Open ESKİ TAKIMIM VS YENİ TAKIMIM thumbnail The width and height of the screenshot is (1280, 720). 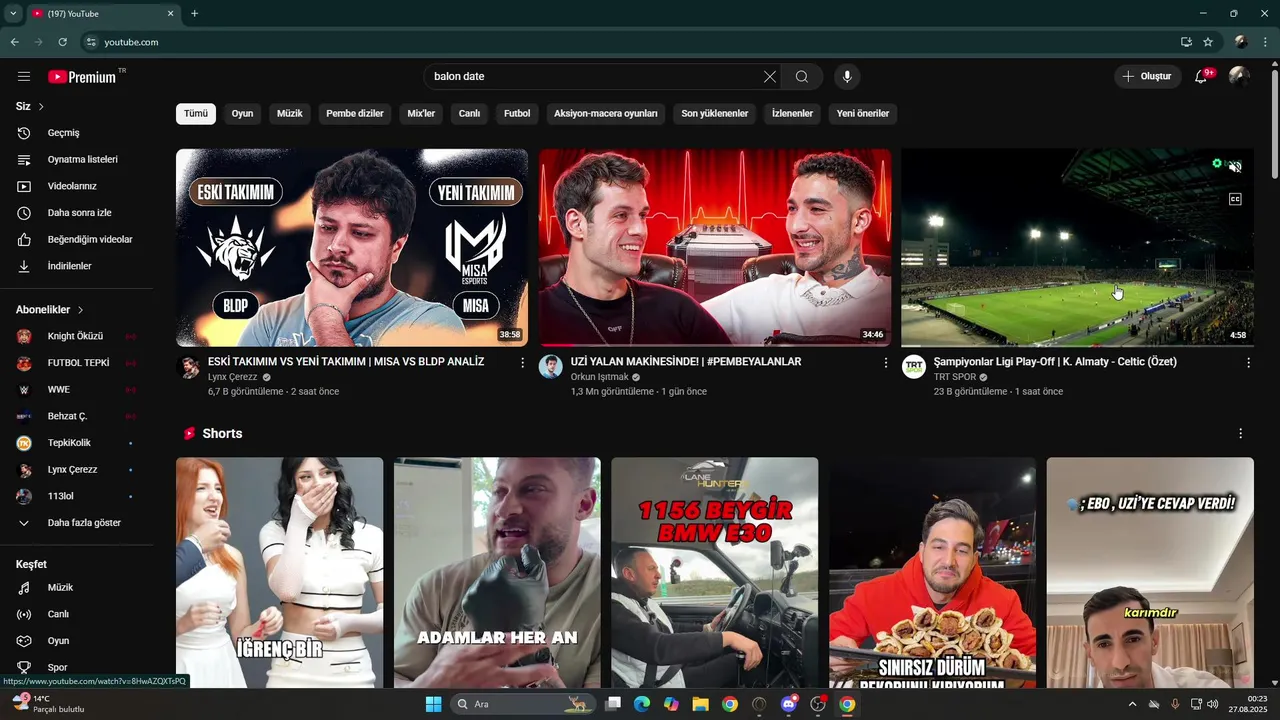352,248
